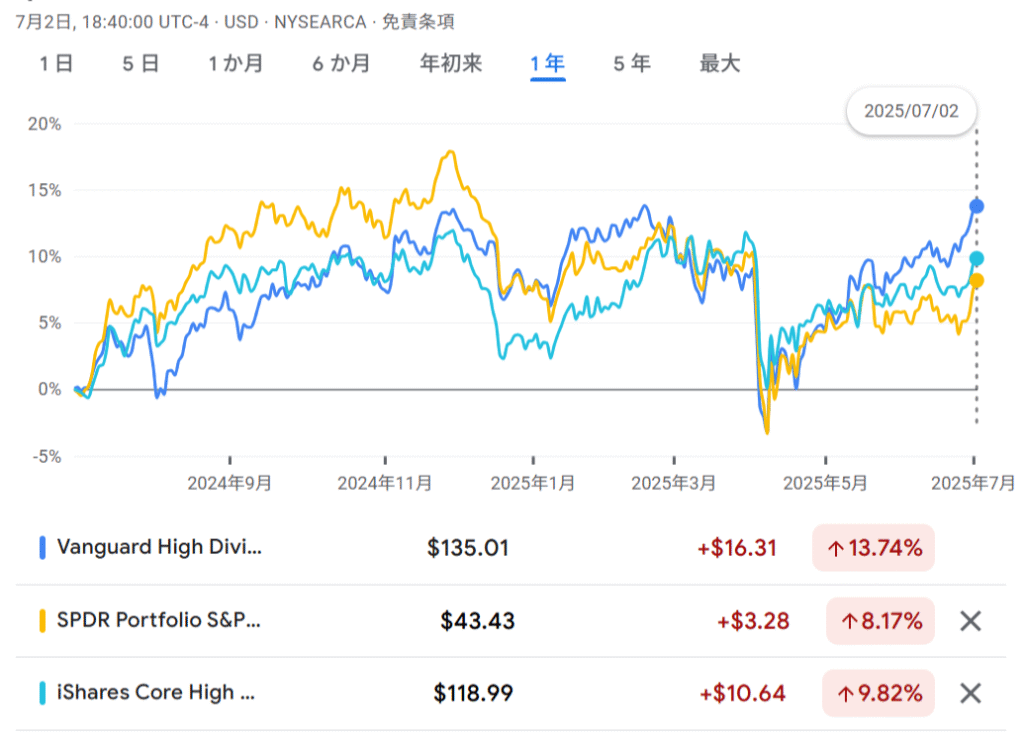Open the iShares Core High ... row
1024x739 pixels.
click(511, 693)
